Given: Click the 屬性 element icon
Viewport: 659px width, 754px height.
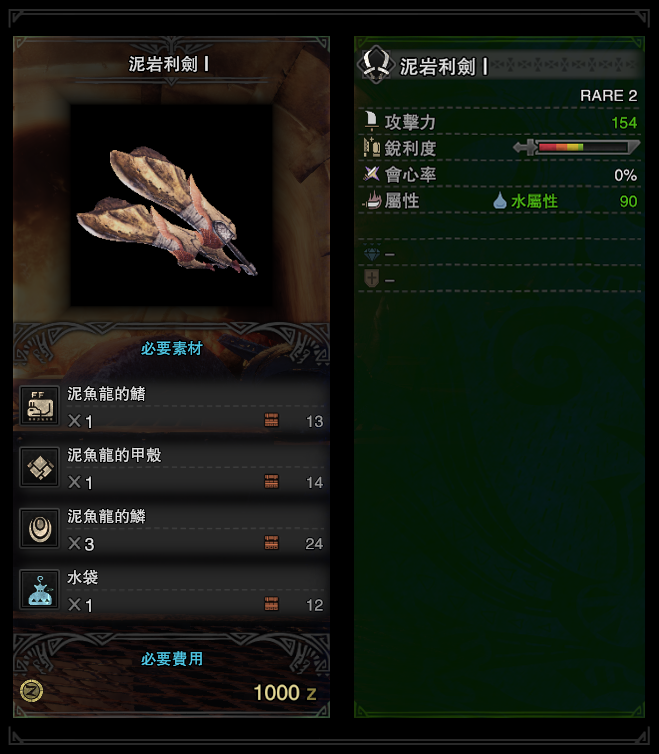Looking at the screenshot, I should click(x=371, y=200).
